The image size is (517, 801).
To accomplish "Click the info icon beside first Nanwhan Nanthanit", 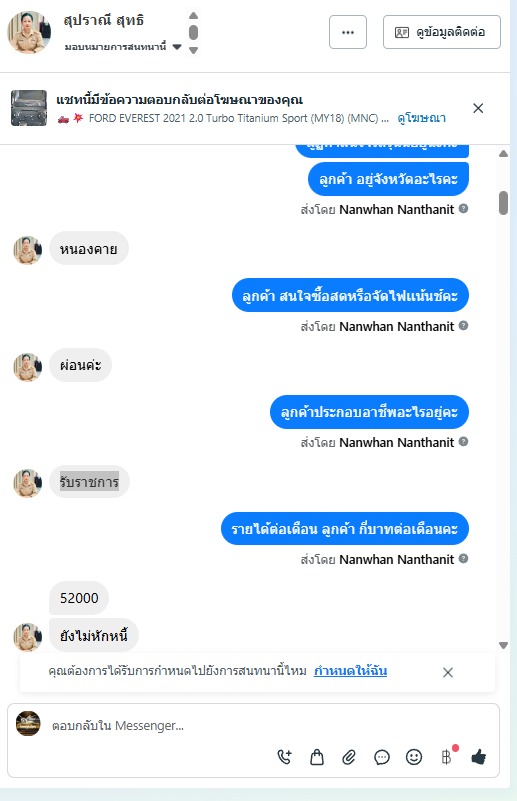I will [463, 208].
